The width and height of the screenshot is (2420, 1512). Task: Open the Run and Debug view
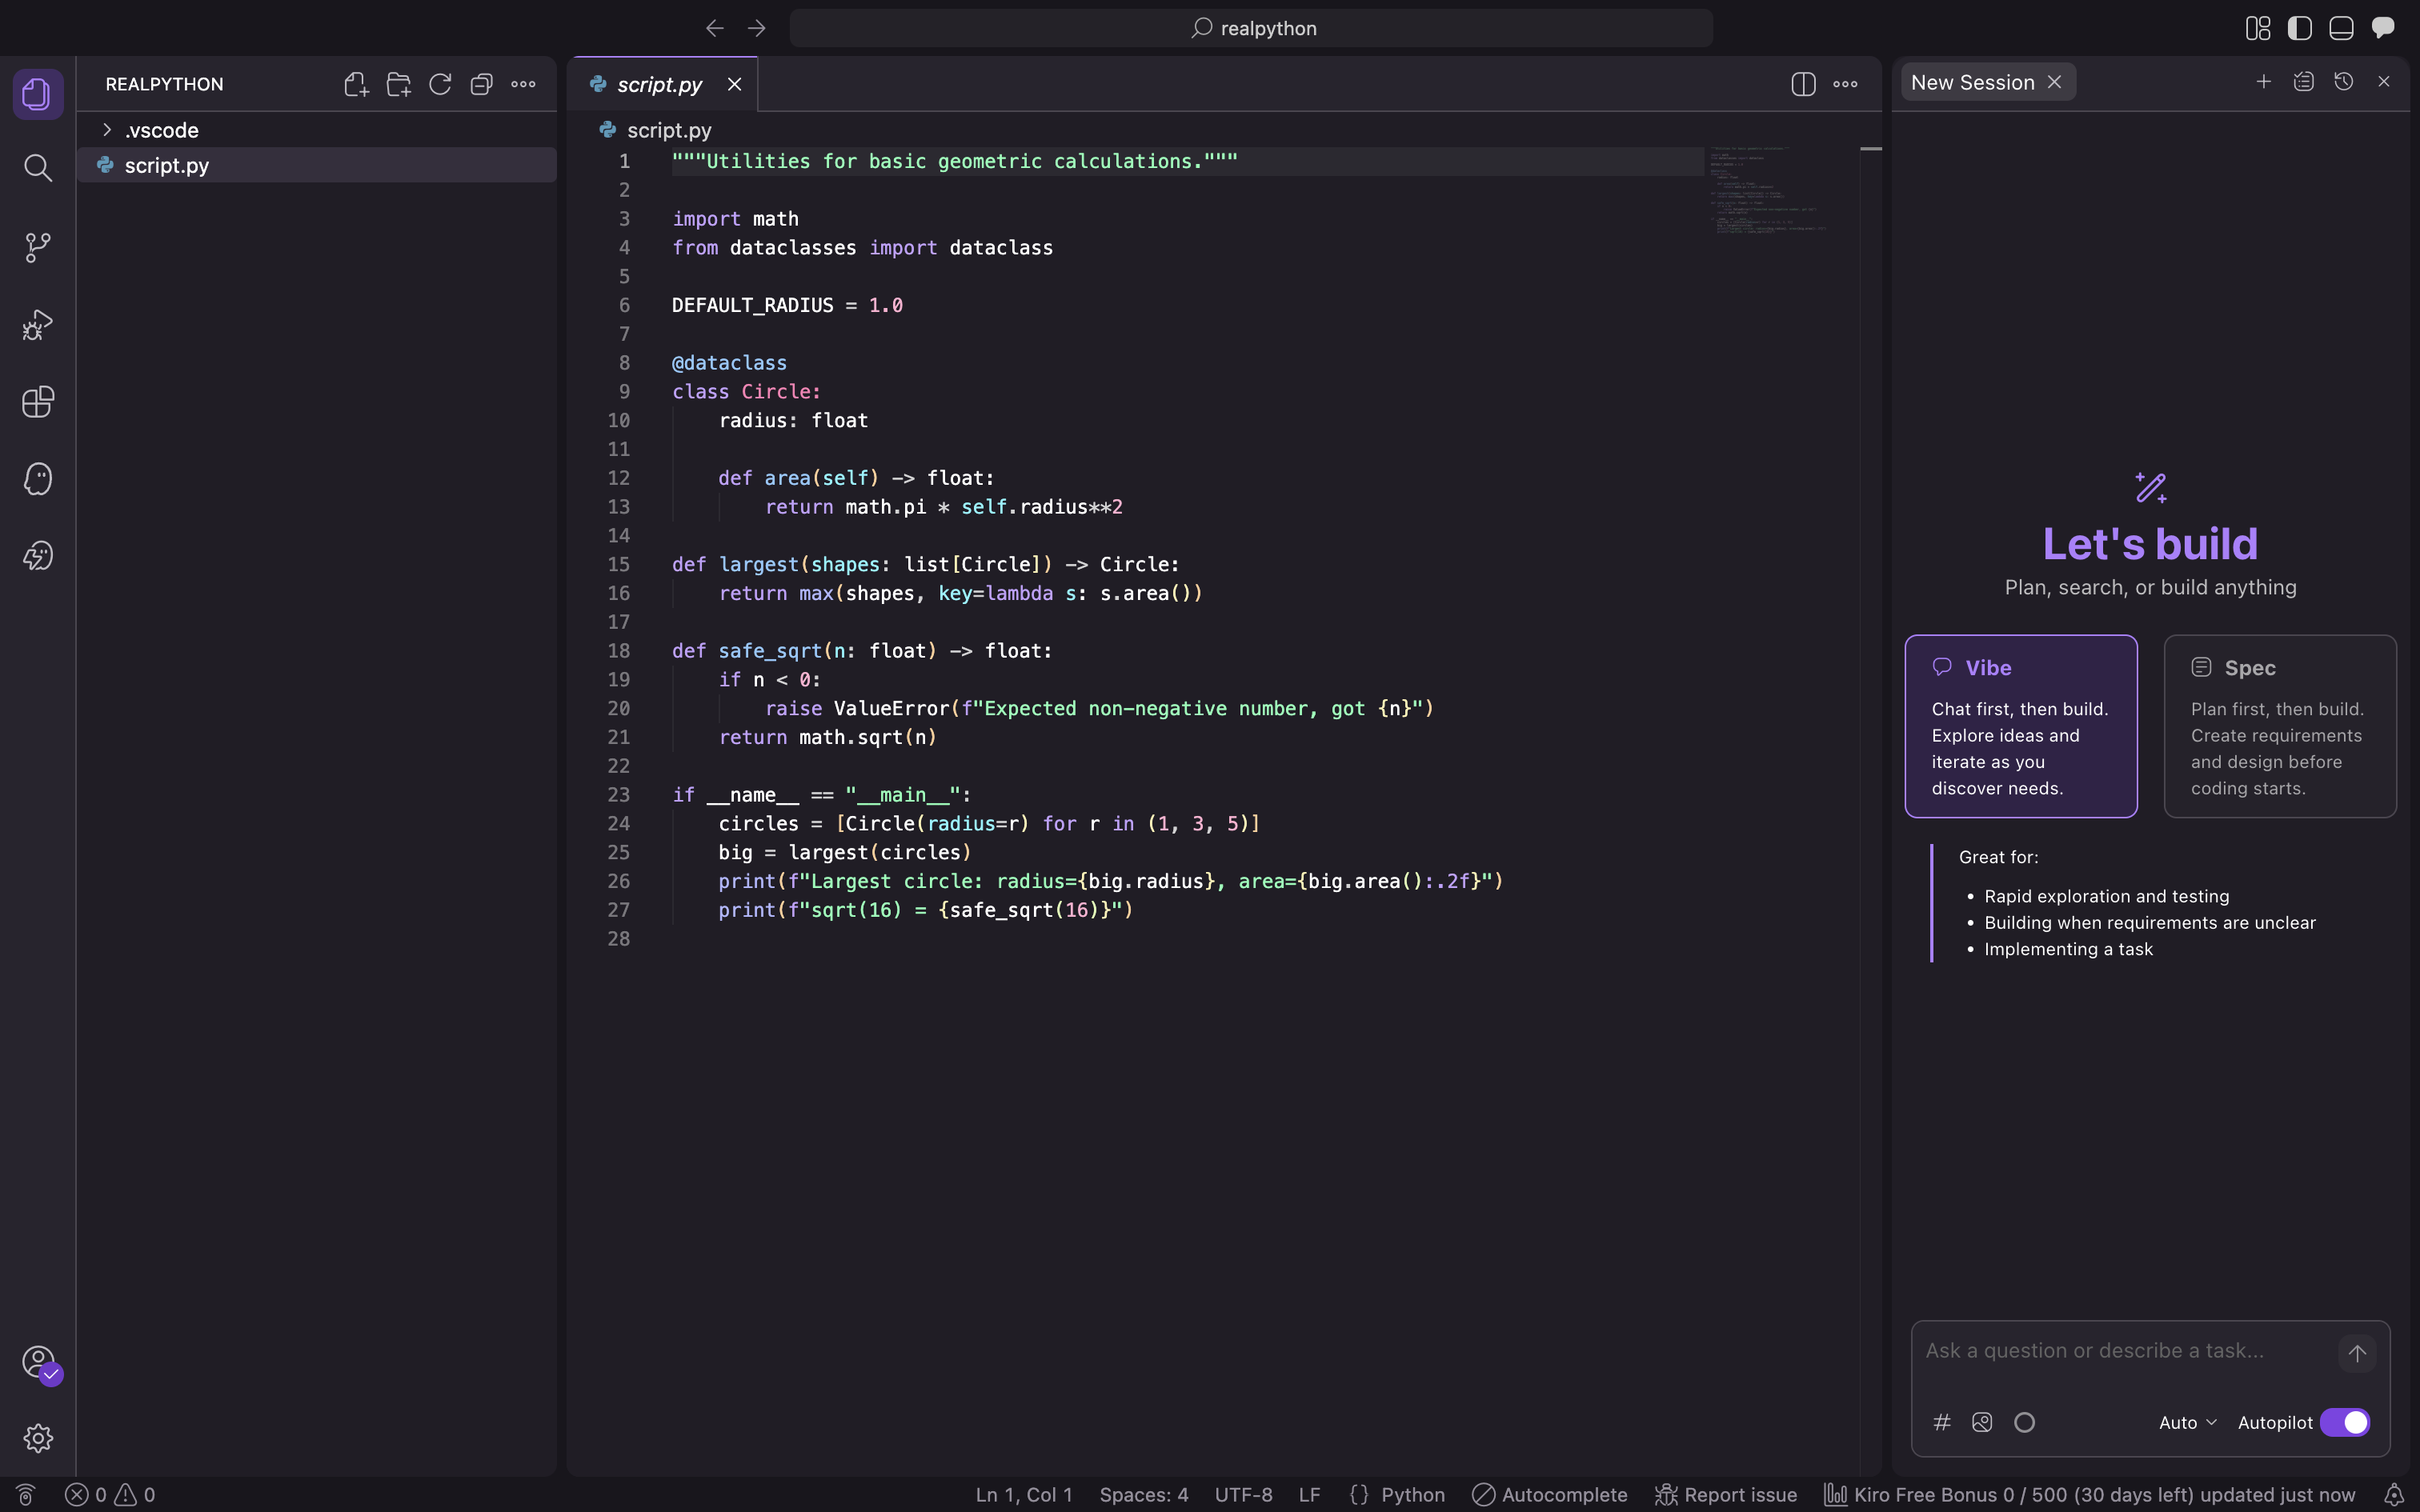pos(38,325)
